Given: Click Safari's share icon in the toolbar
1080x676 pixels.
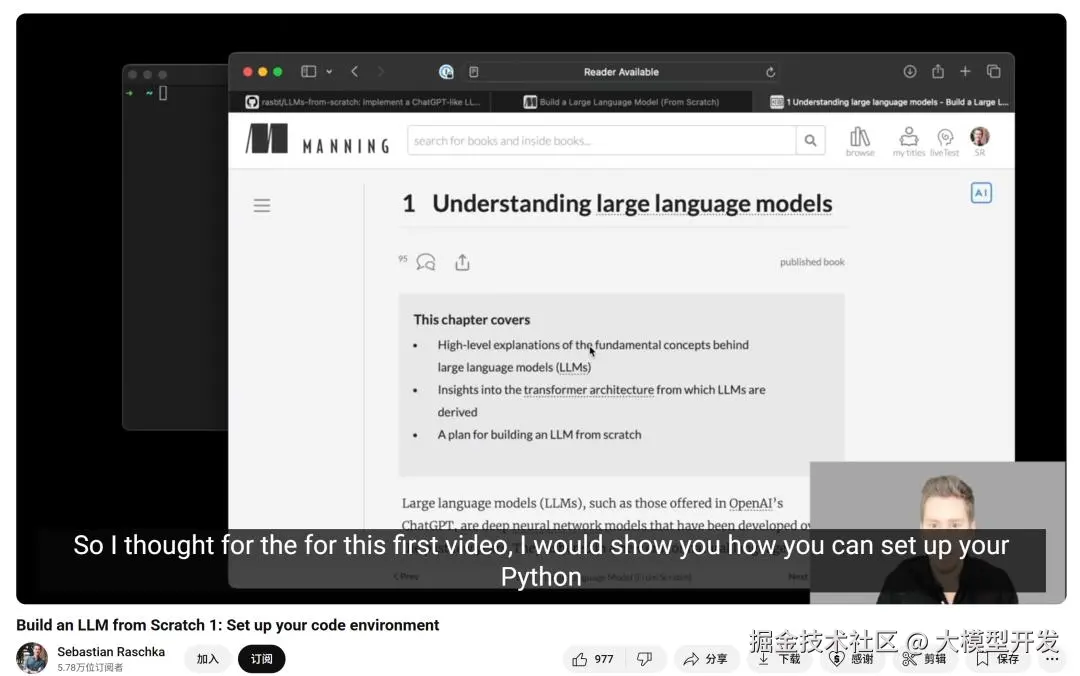Looking at the screenshot, I should point(937,71).
